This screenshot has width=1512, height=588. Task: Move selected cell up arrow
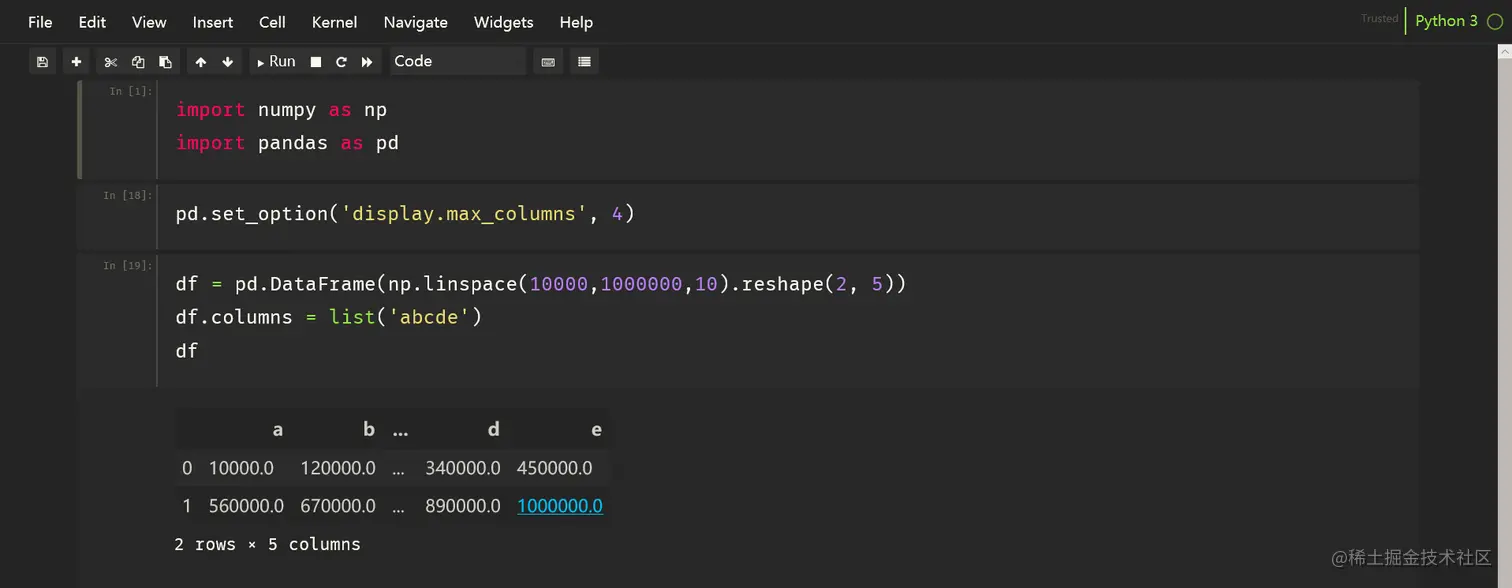click(201, 62)
